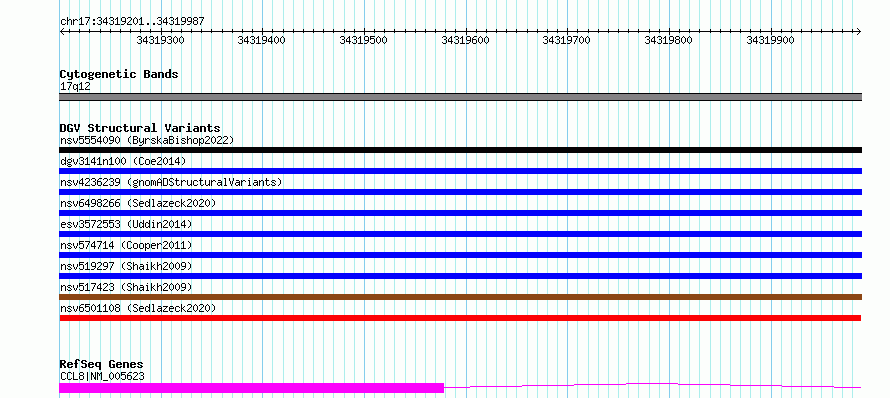Click the 34319800 ruler tick label

click(x=668, y=40)
